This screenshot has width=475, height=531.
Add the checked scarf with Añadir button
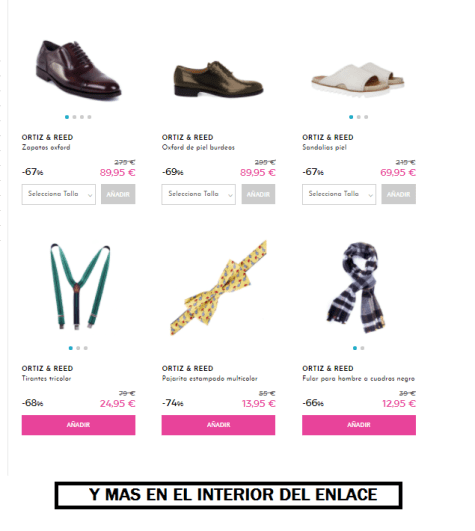pyautogui.click(x=359, y=425)
